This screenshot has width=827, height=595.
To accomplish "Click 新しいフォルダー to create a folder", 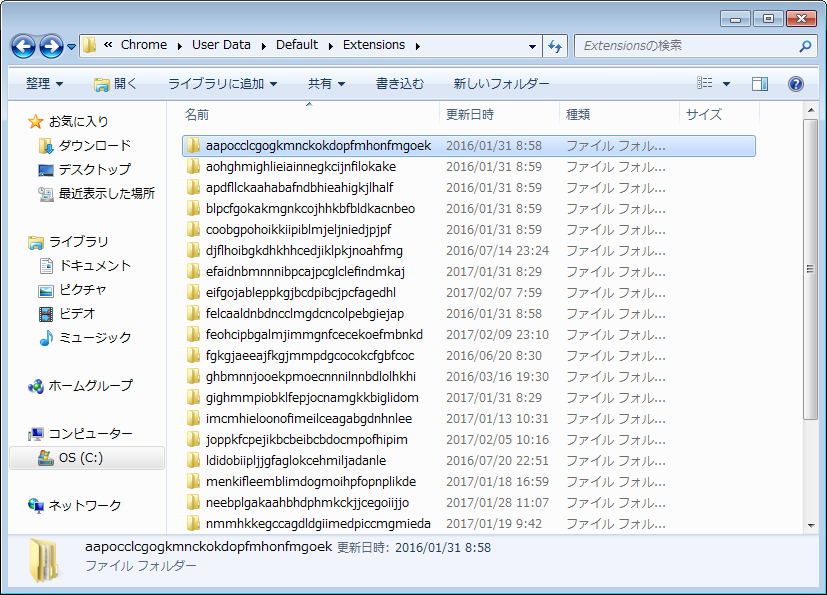I will tap(501, 83).
